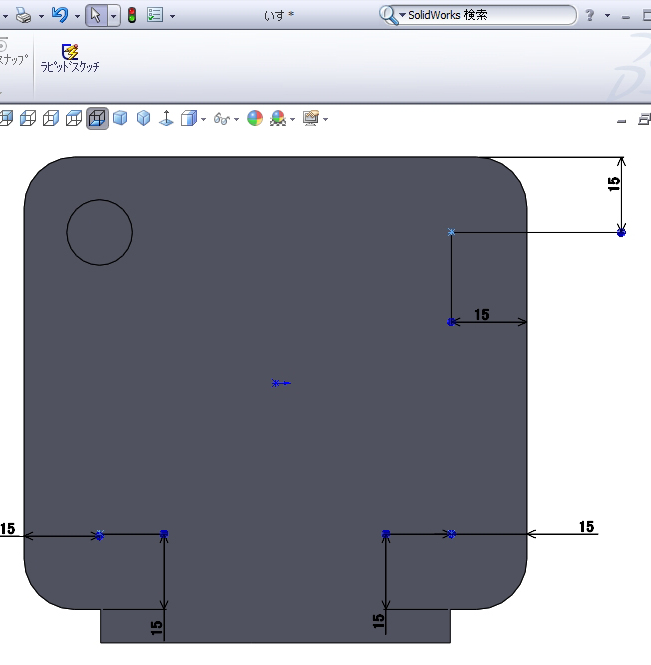Toggle the Rapid Sketch (ラピッドスケッチ) tool
651x665 pixels.
click(x=70, y=57)
